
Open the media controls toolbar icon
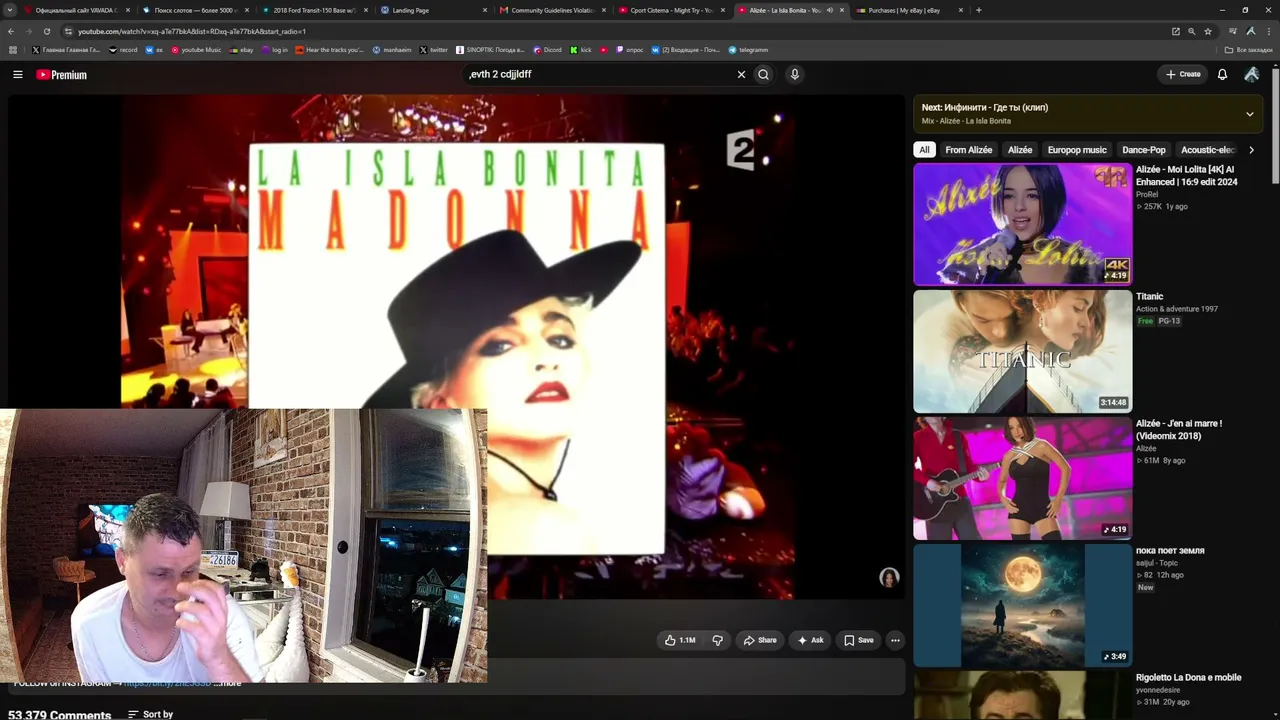click(x=1233, y=31)
